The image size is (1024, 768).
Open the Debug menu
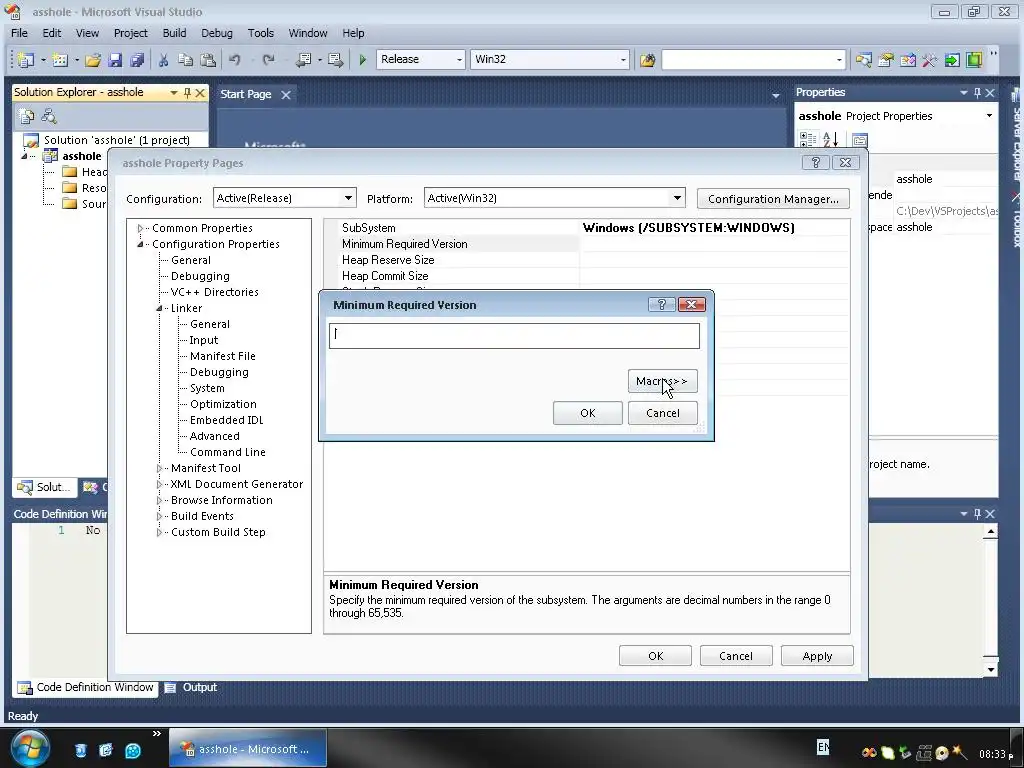click(217, 33)
